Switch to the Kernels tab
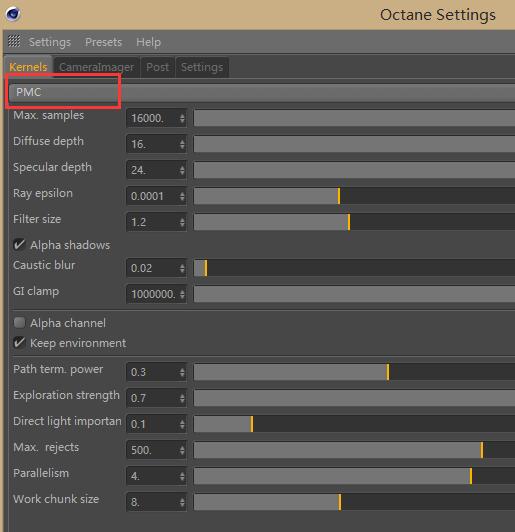 (28, 67)
